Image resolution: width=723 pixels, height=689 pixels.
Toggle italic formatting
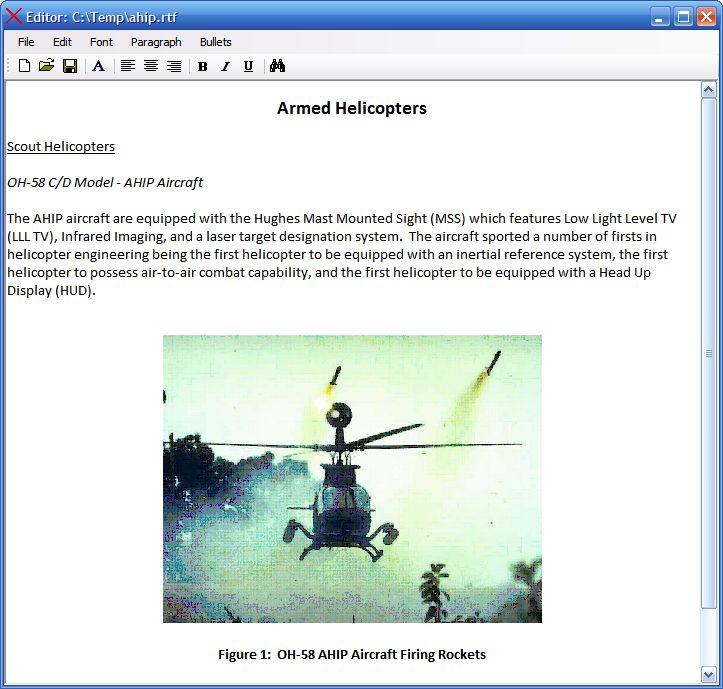225,66
